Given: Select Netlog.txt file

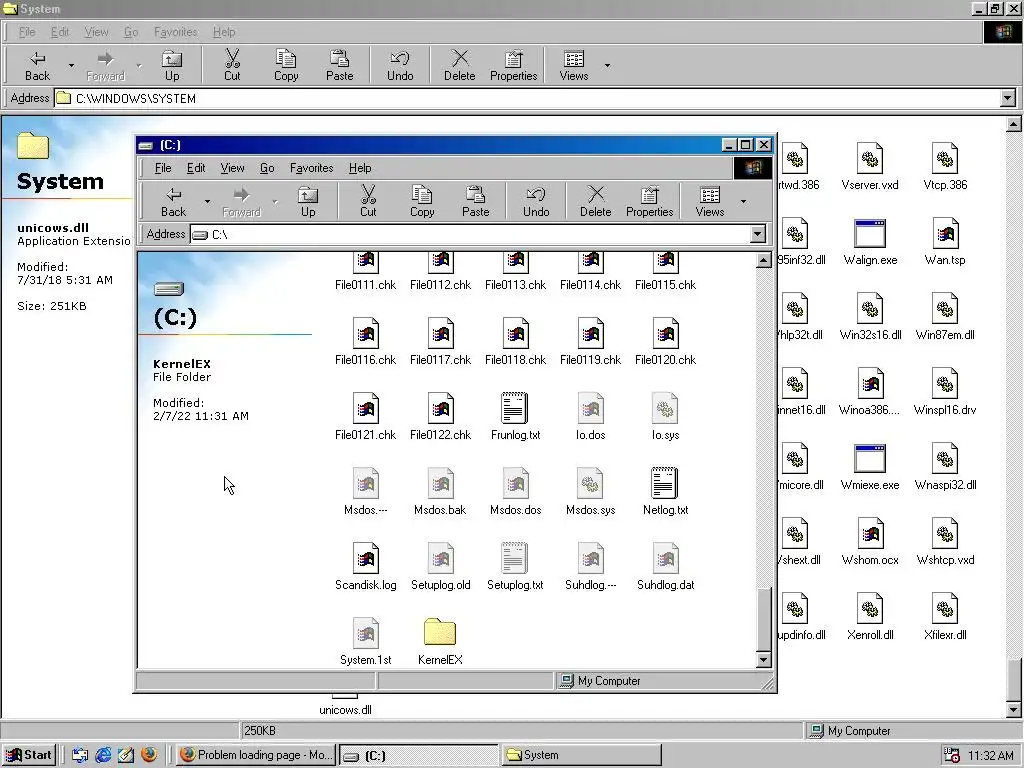Looking at the screenshot, I should pos(665,492).
